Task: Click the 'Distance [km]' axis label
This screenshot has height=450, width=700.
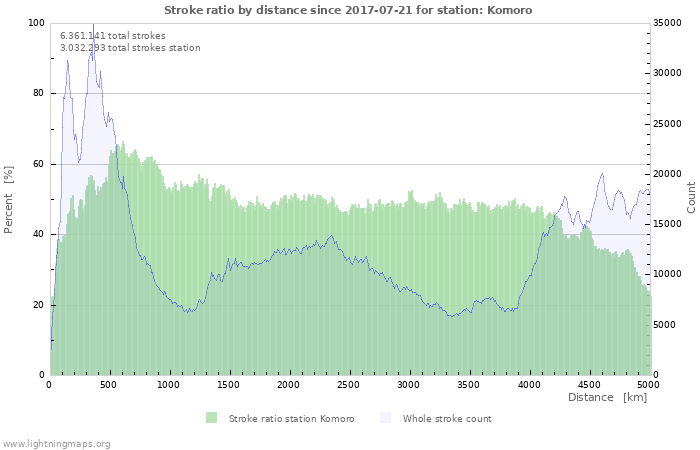Action: (607, 397)
